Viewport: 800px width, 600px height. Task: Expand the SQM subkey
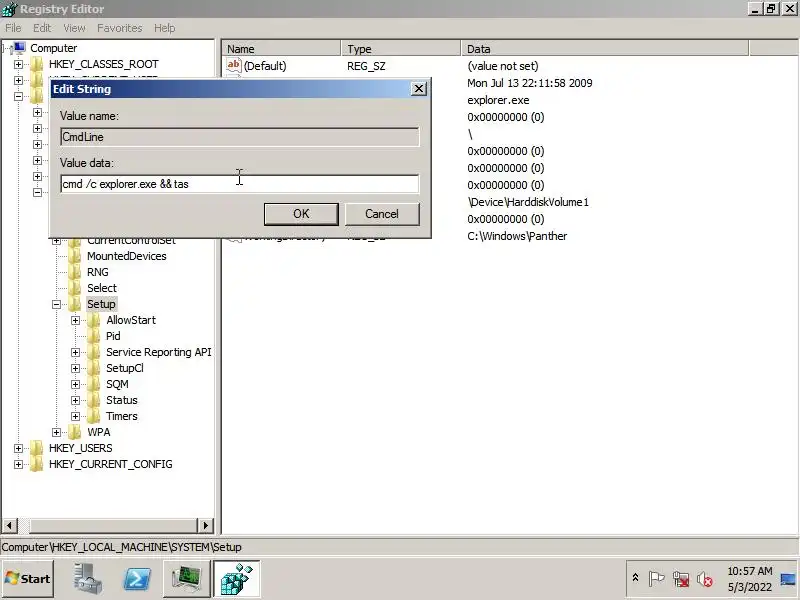pos(76,384)
